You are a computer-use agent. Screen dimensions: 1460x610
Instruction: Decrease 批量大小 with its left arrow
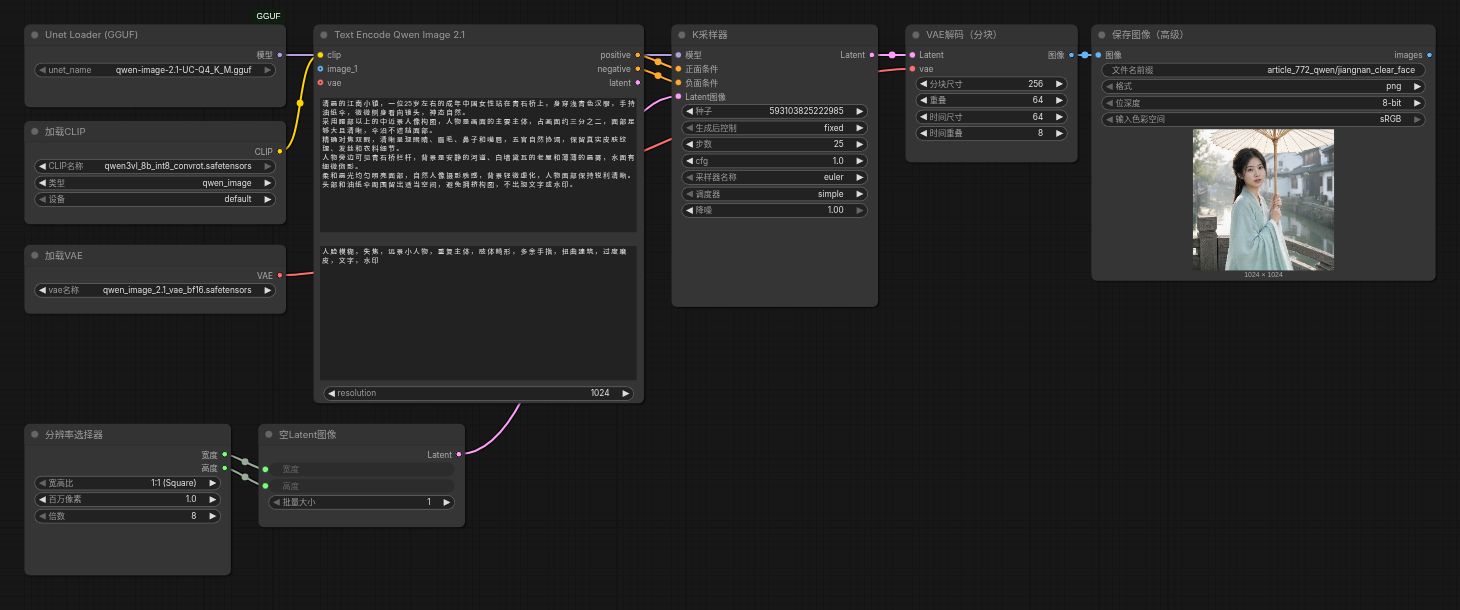tap(276, 502)
